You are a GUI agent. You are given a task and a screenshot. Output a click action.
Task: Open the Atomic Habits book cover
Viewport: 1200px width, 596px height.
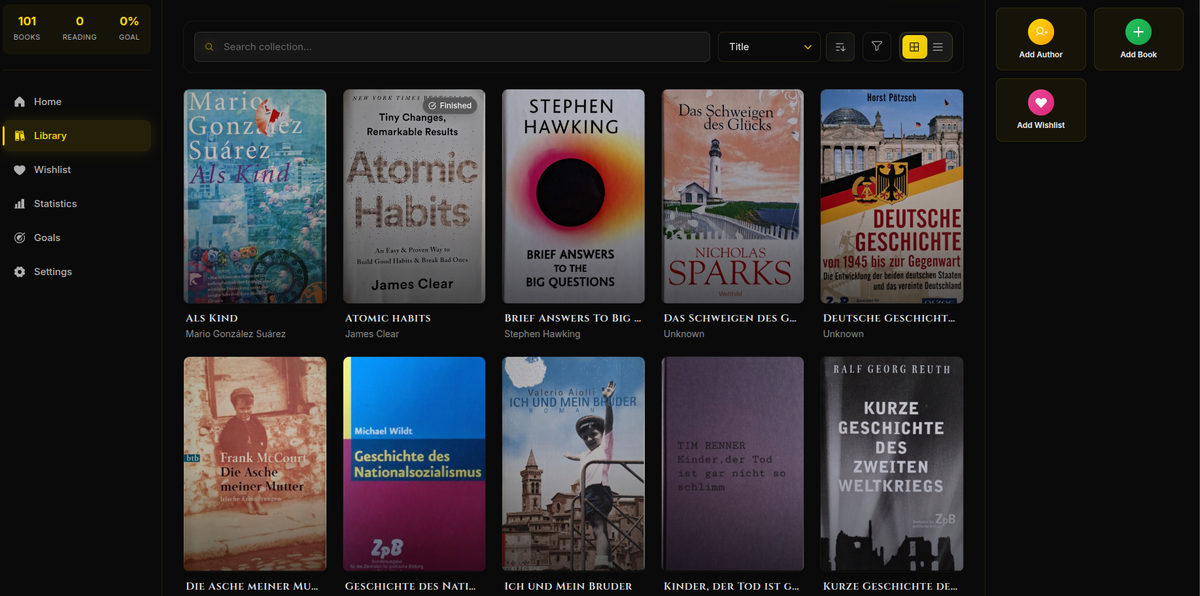pos(414,196)
